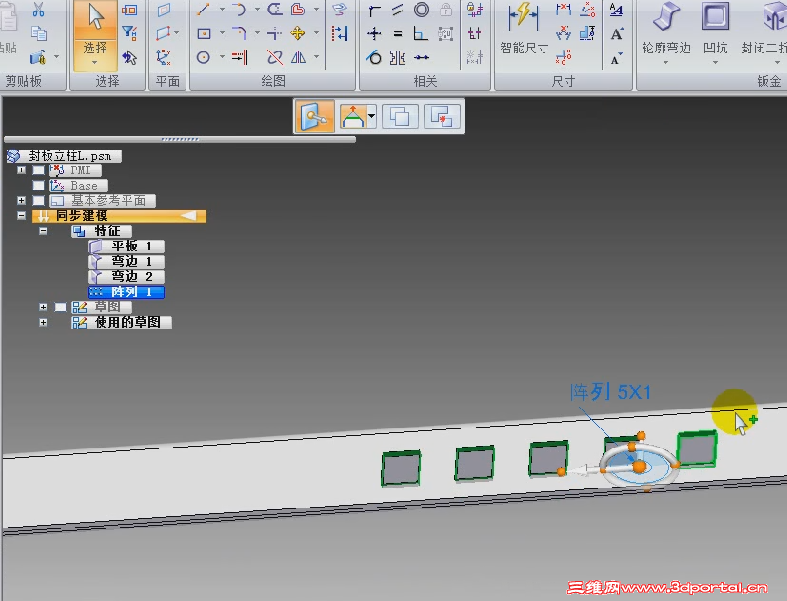The width and height of the screenshot is (787, 601).
Task: Select the Rectangle drawing tool
Action: point(204,34)
